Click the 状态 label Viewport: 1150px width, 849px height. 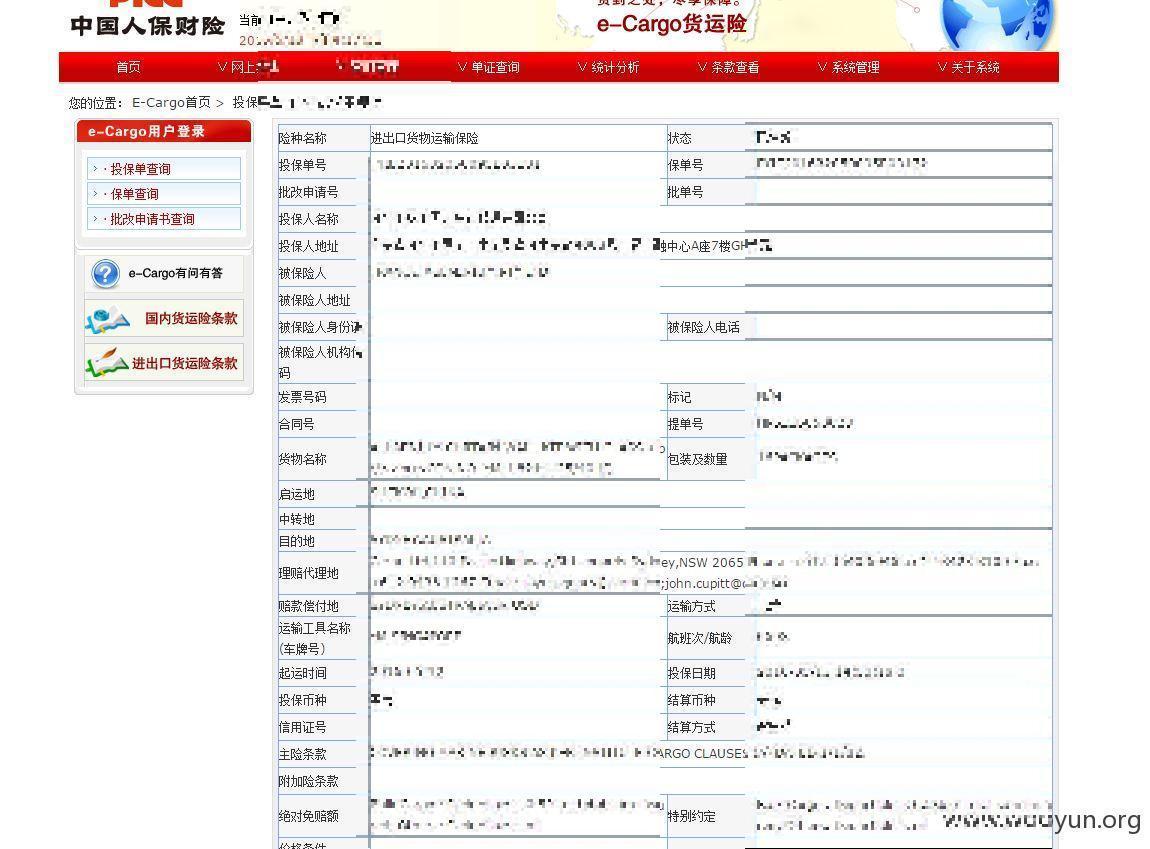680,138
